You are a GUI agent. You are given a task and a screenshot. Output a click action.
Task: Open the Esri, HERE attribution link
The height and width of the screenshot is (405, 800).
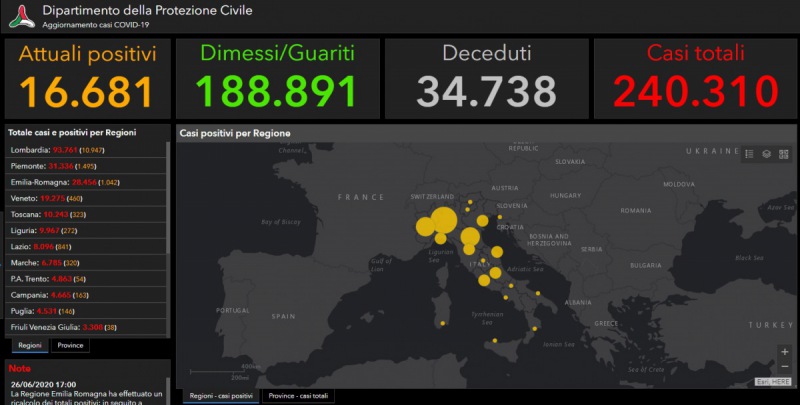pyautogui.click(x=773, y=381)
